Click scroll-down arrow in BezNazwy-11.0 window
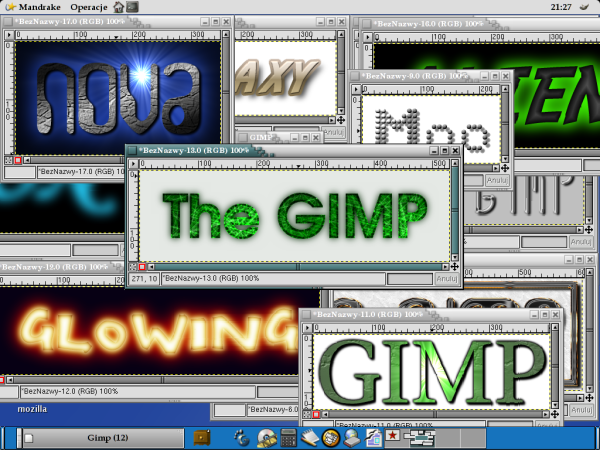Viewport: 600px width, 450px height. pos(554,405)
